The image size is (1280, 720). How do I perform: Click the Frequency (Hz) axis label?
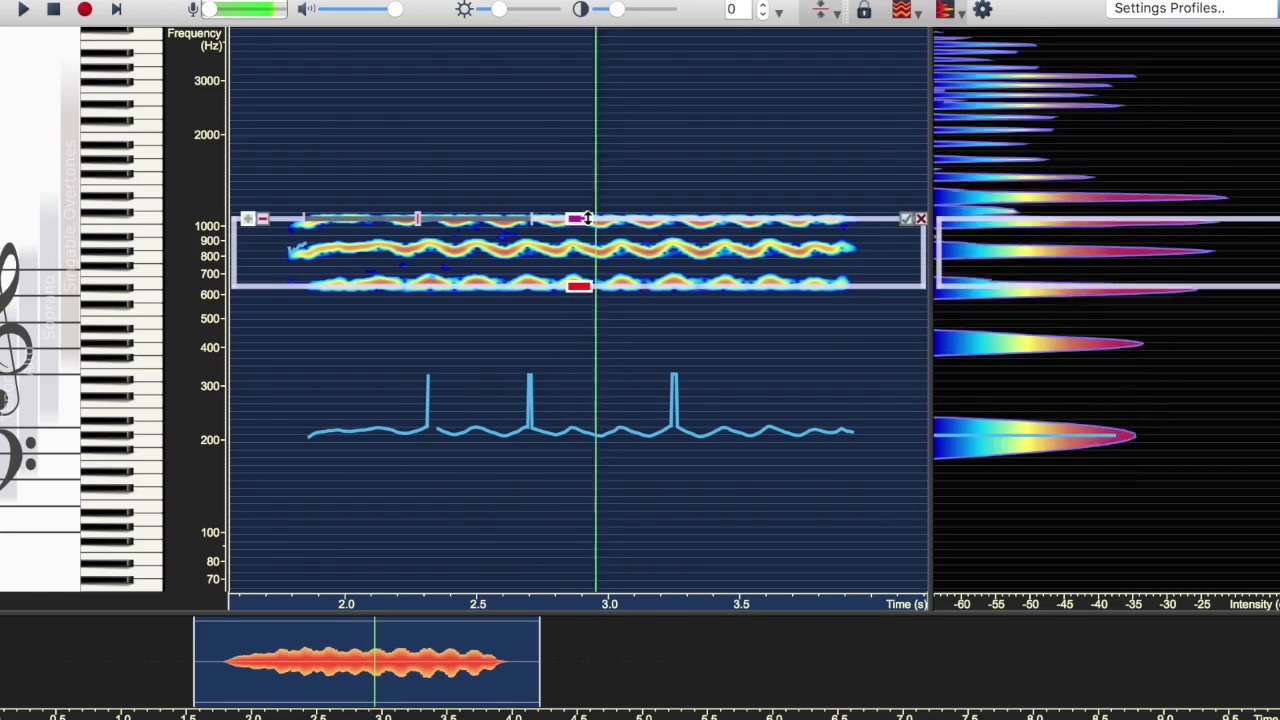[x=194, y=40]
